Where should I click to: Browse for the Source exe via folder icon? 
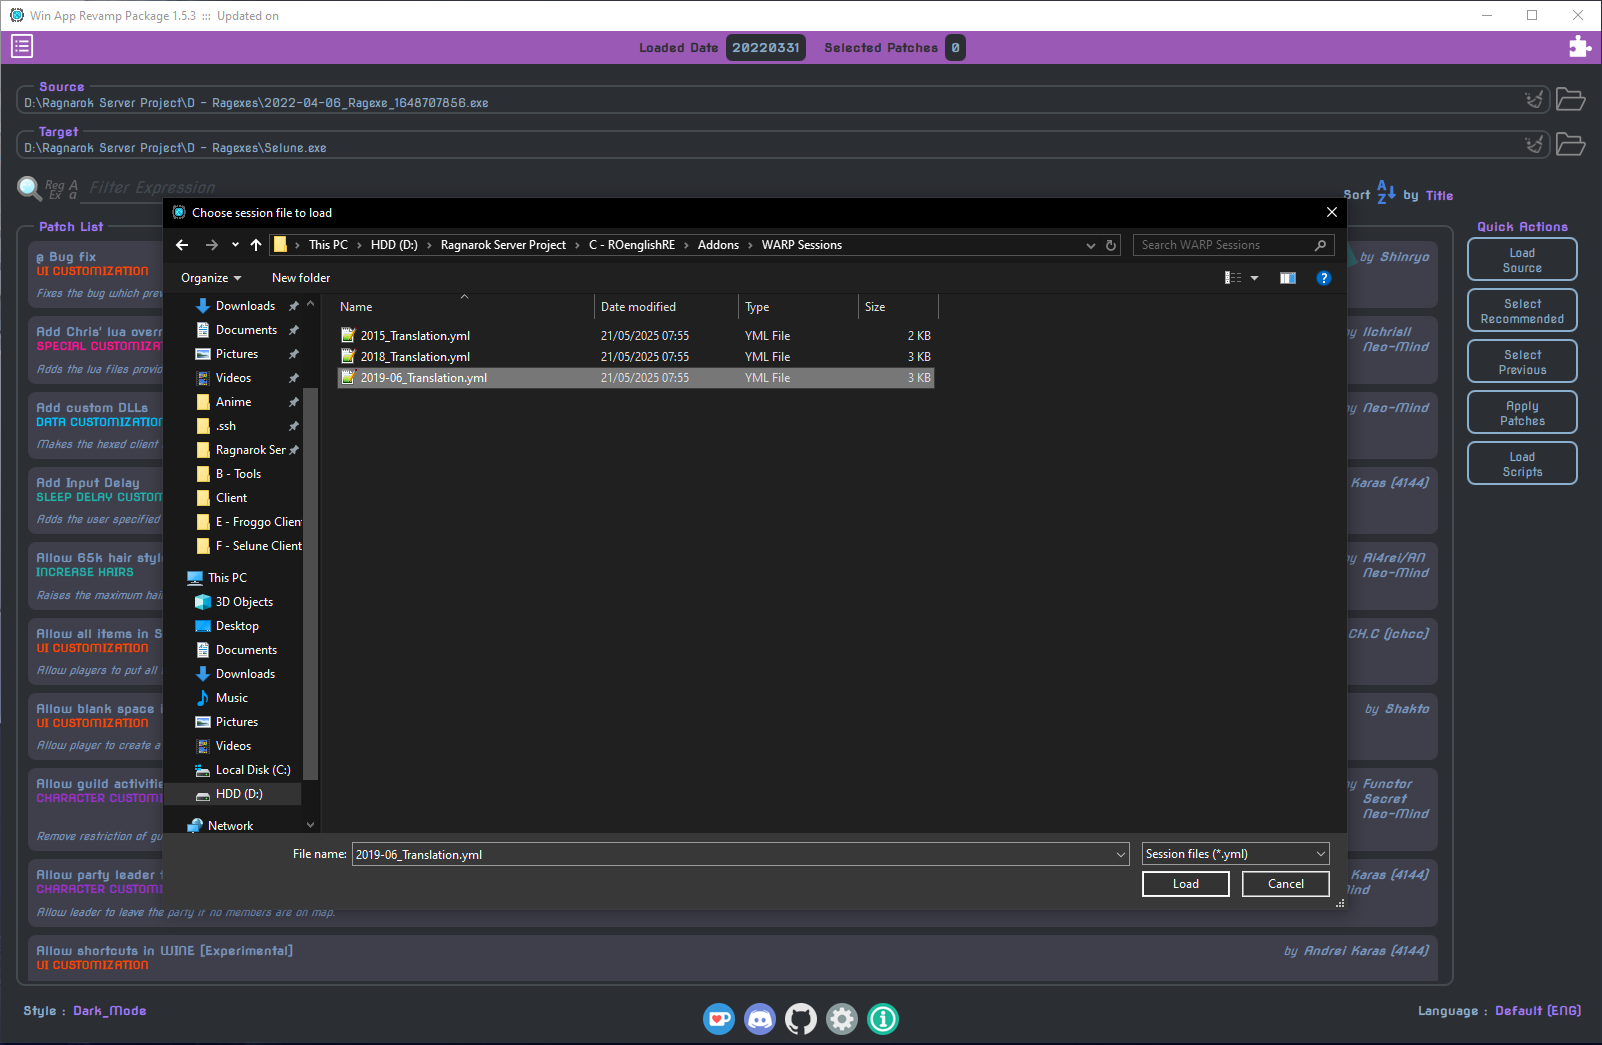point(1571,100)
